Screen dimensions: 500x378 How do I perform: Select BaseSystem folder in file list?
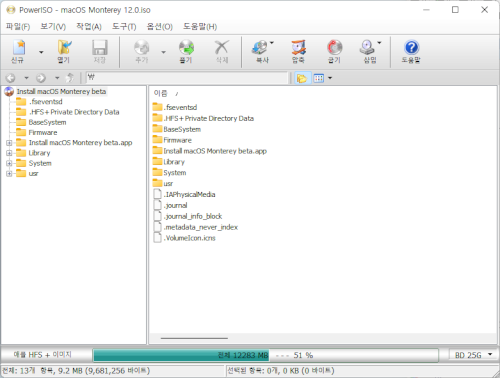(177, 129)
